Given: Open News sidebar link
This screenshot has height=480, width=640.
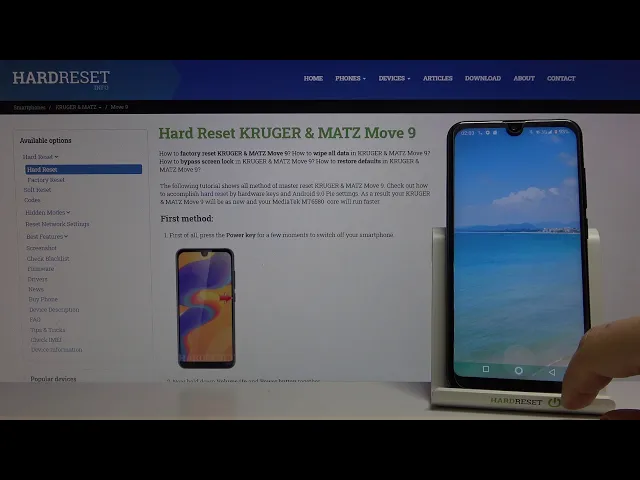Looking at the screenshot, I should coord(36,289).
